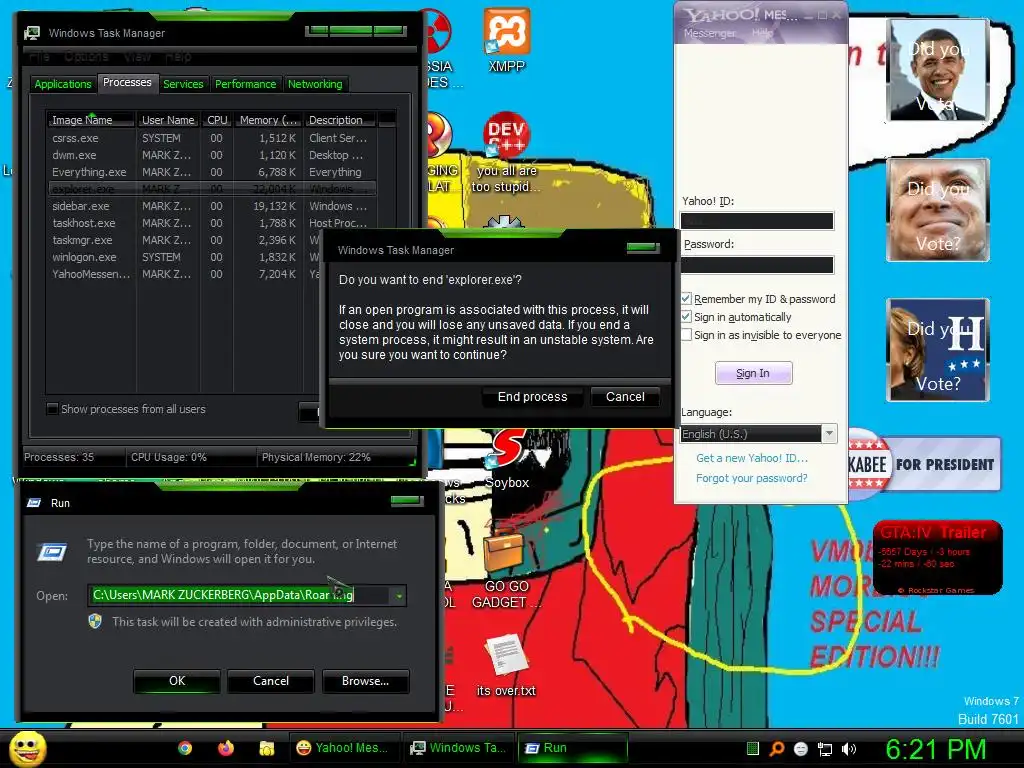This screenshot has height=768, width=1024.
Task: Select the Run taskbar button
Action: (573, 748)
